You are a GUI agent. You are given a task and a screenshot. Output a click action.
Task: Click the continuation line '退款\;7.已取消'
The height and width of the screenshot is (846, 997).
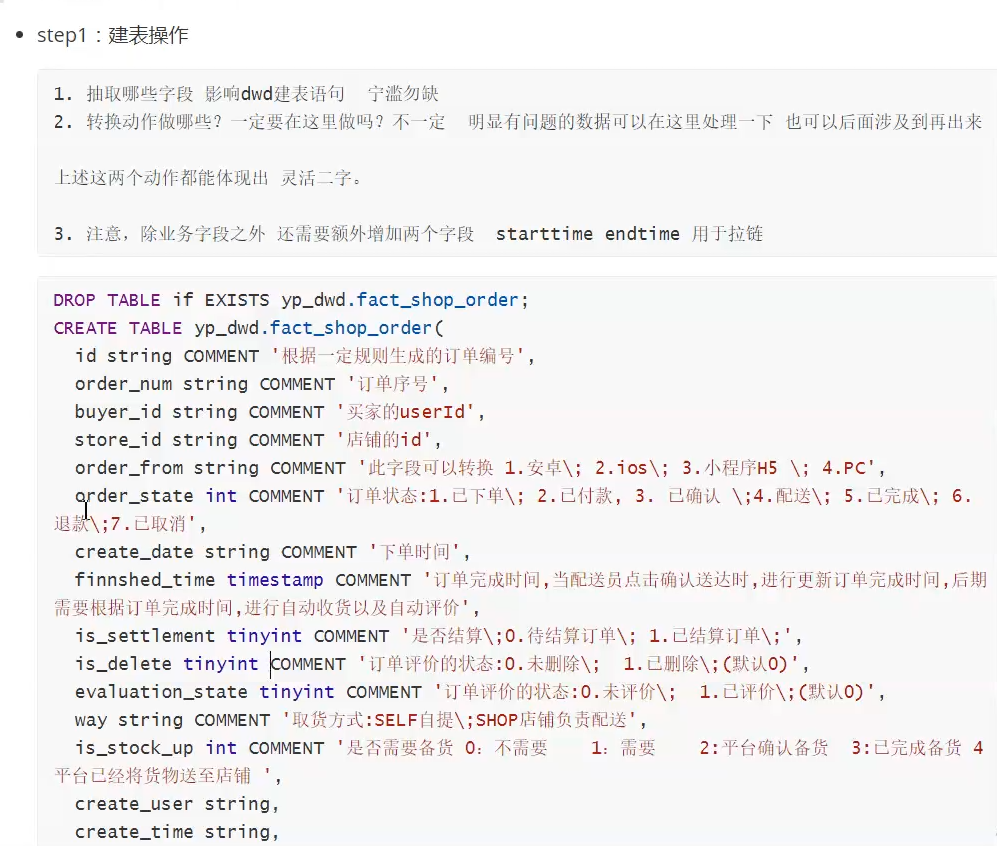130,524
